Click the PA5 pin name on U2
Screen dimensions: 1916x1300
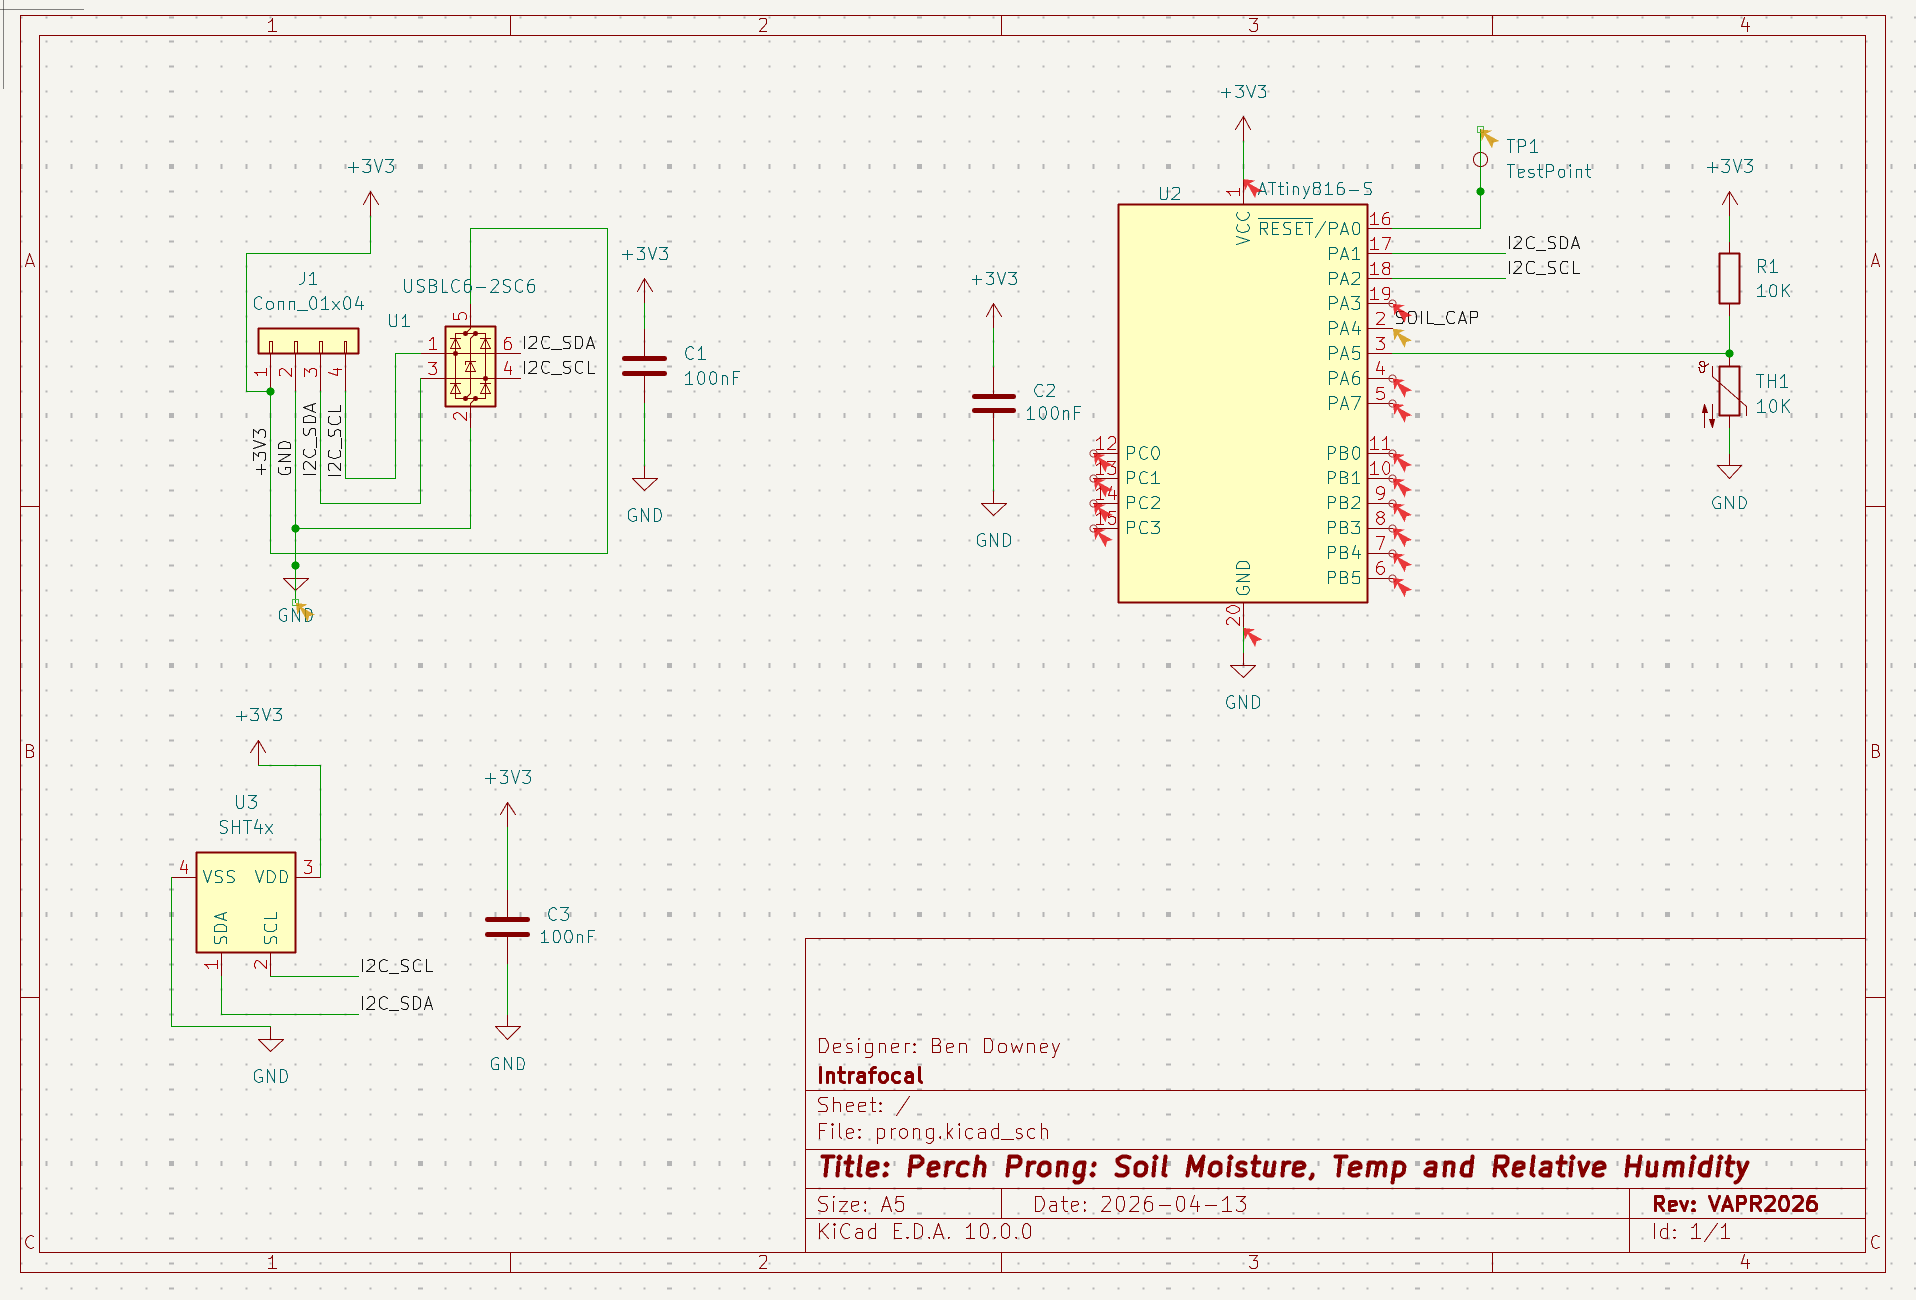[1344, 354]
